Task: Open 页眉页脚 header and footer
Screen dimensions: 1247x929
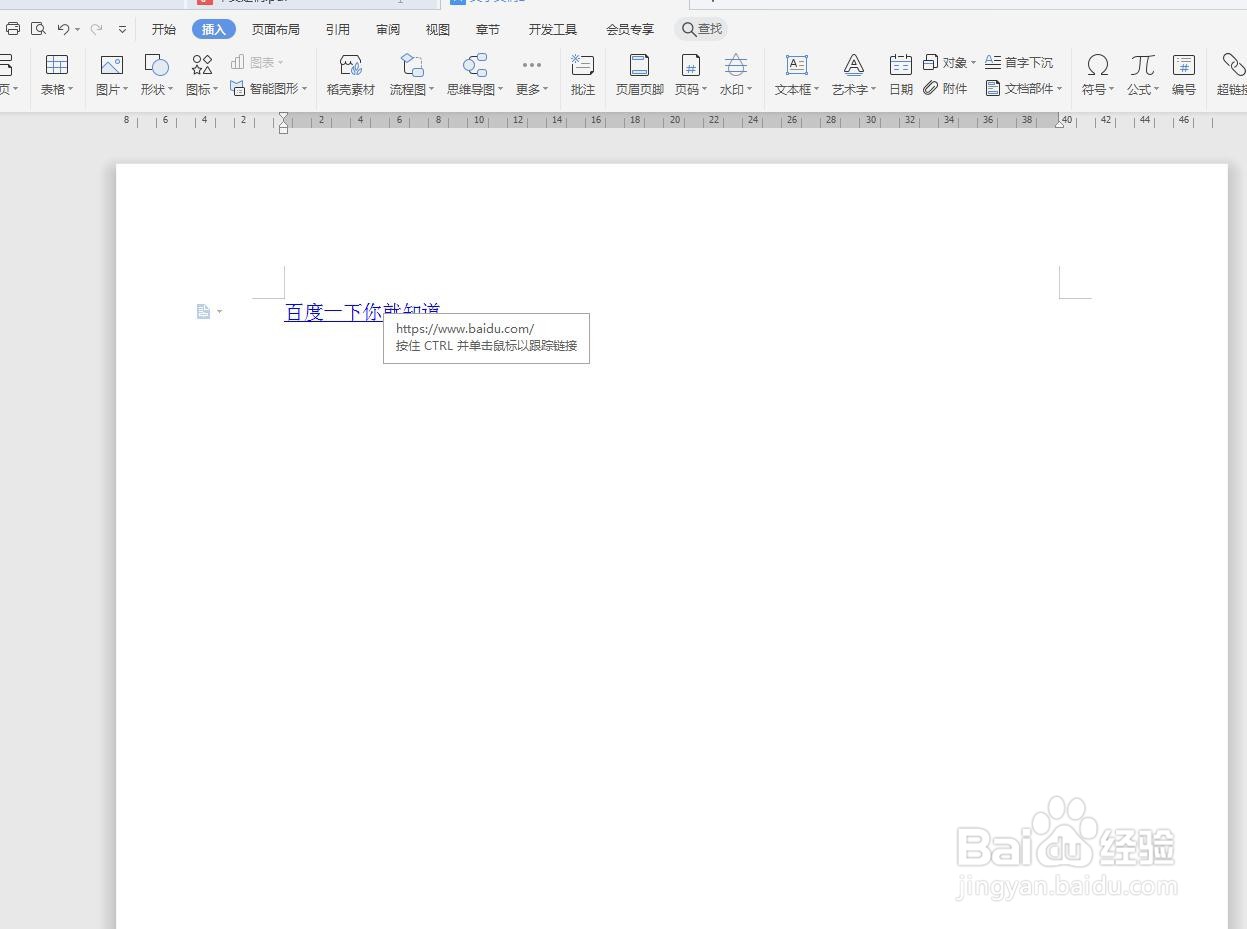Action: click(x=640, y=75)
